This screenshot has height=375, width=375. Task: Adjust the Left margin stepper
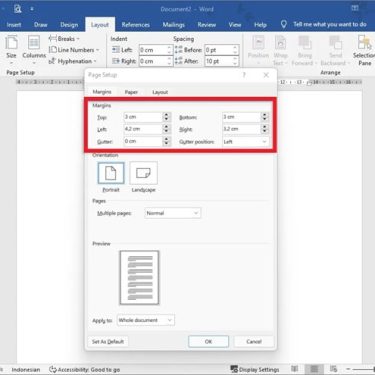tap(166, 129)
